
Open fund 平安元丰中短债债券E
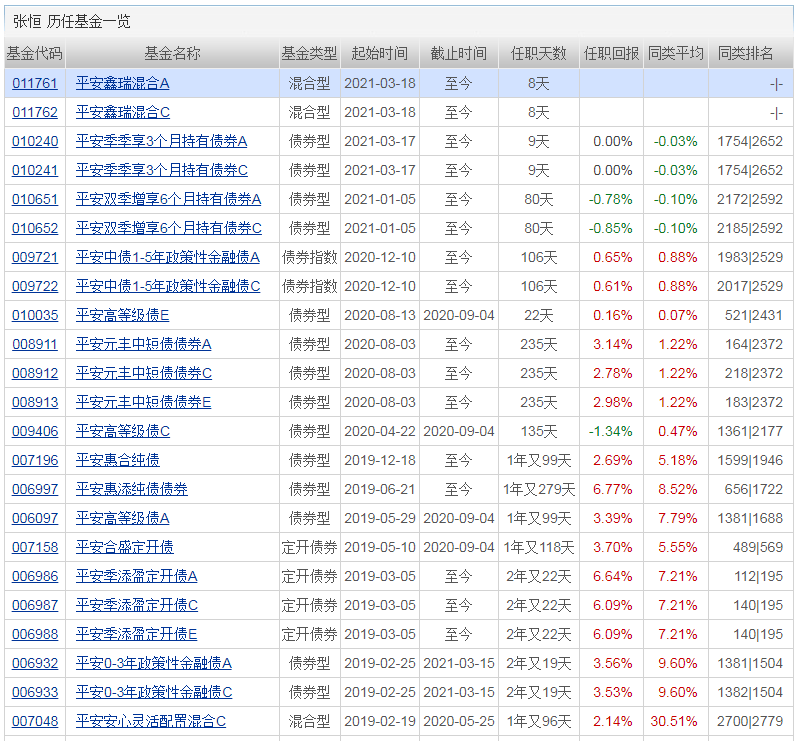[x=144, y=403]
